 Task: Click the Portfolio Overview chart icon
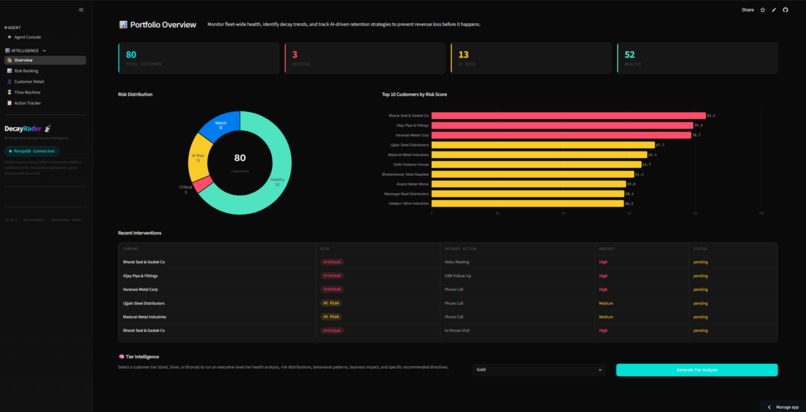pos(123,25)
